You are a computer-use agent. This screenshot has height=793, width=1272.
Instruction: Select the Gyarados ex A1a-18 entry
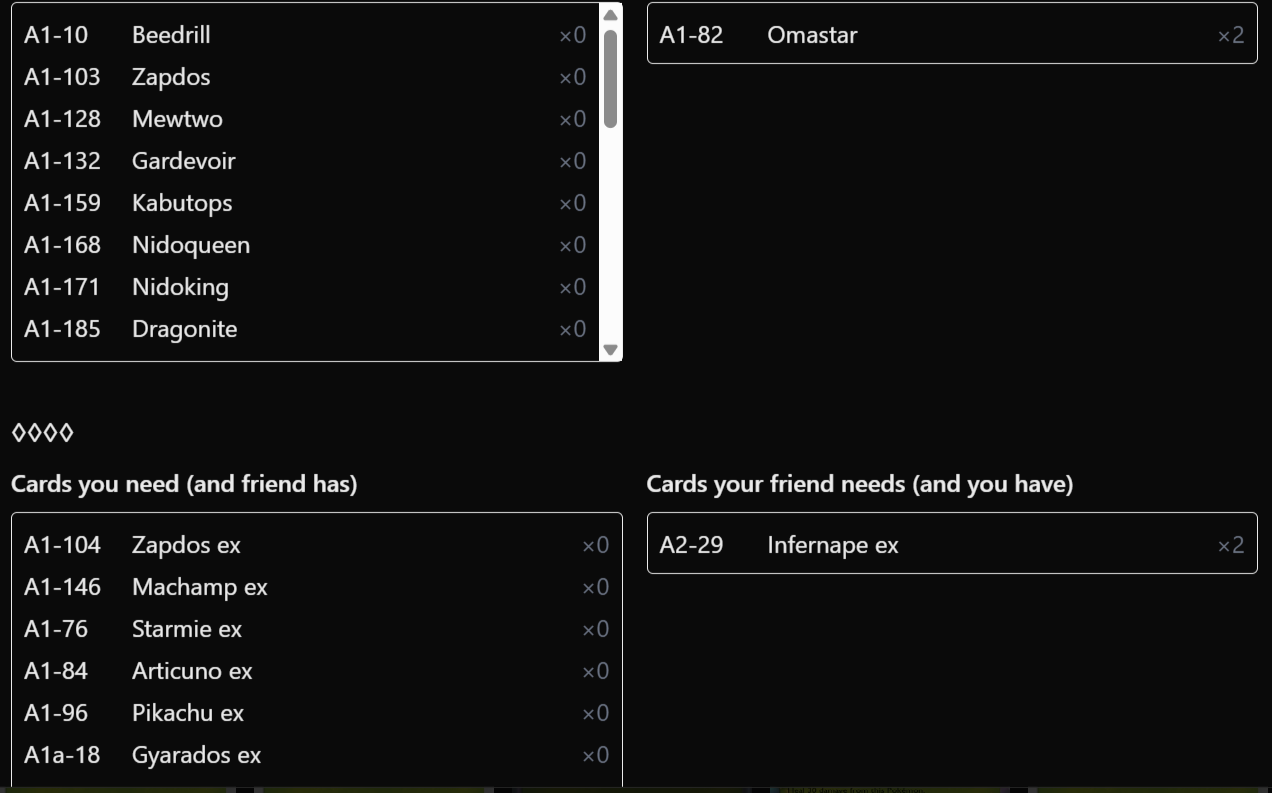(316, 755)
